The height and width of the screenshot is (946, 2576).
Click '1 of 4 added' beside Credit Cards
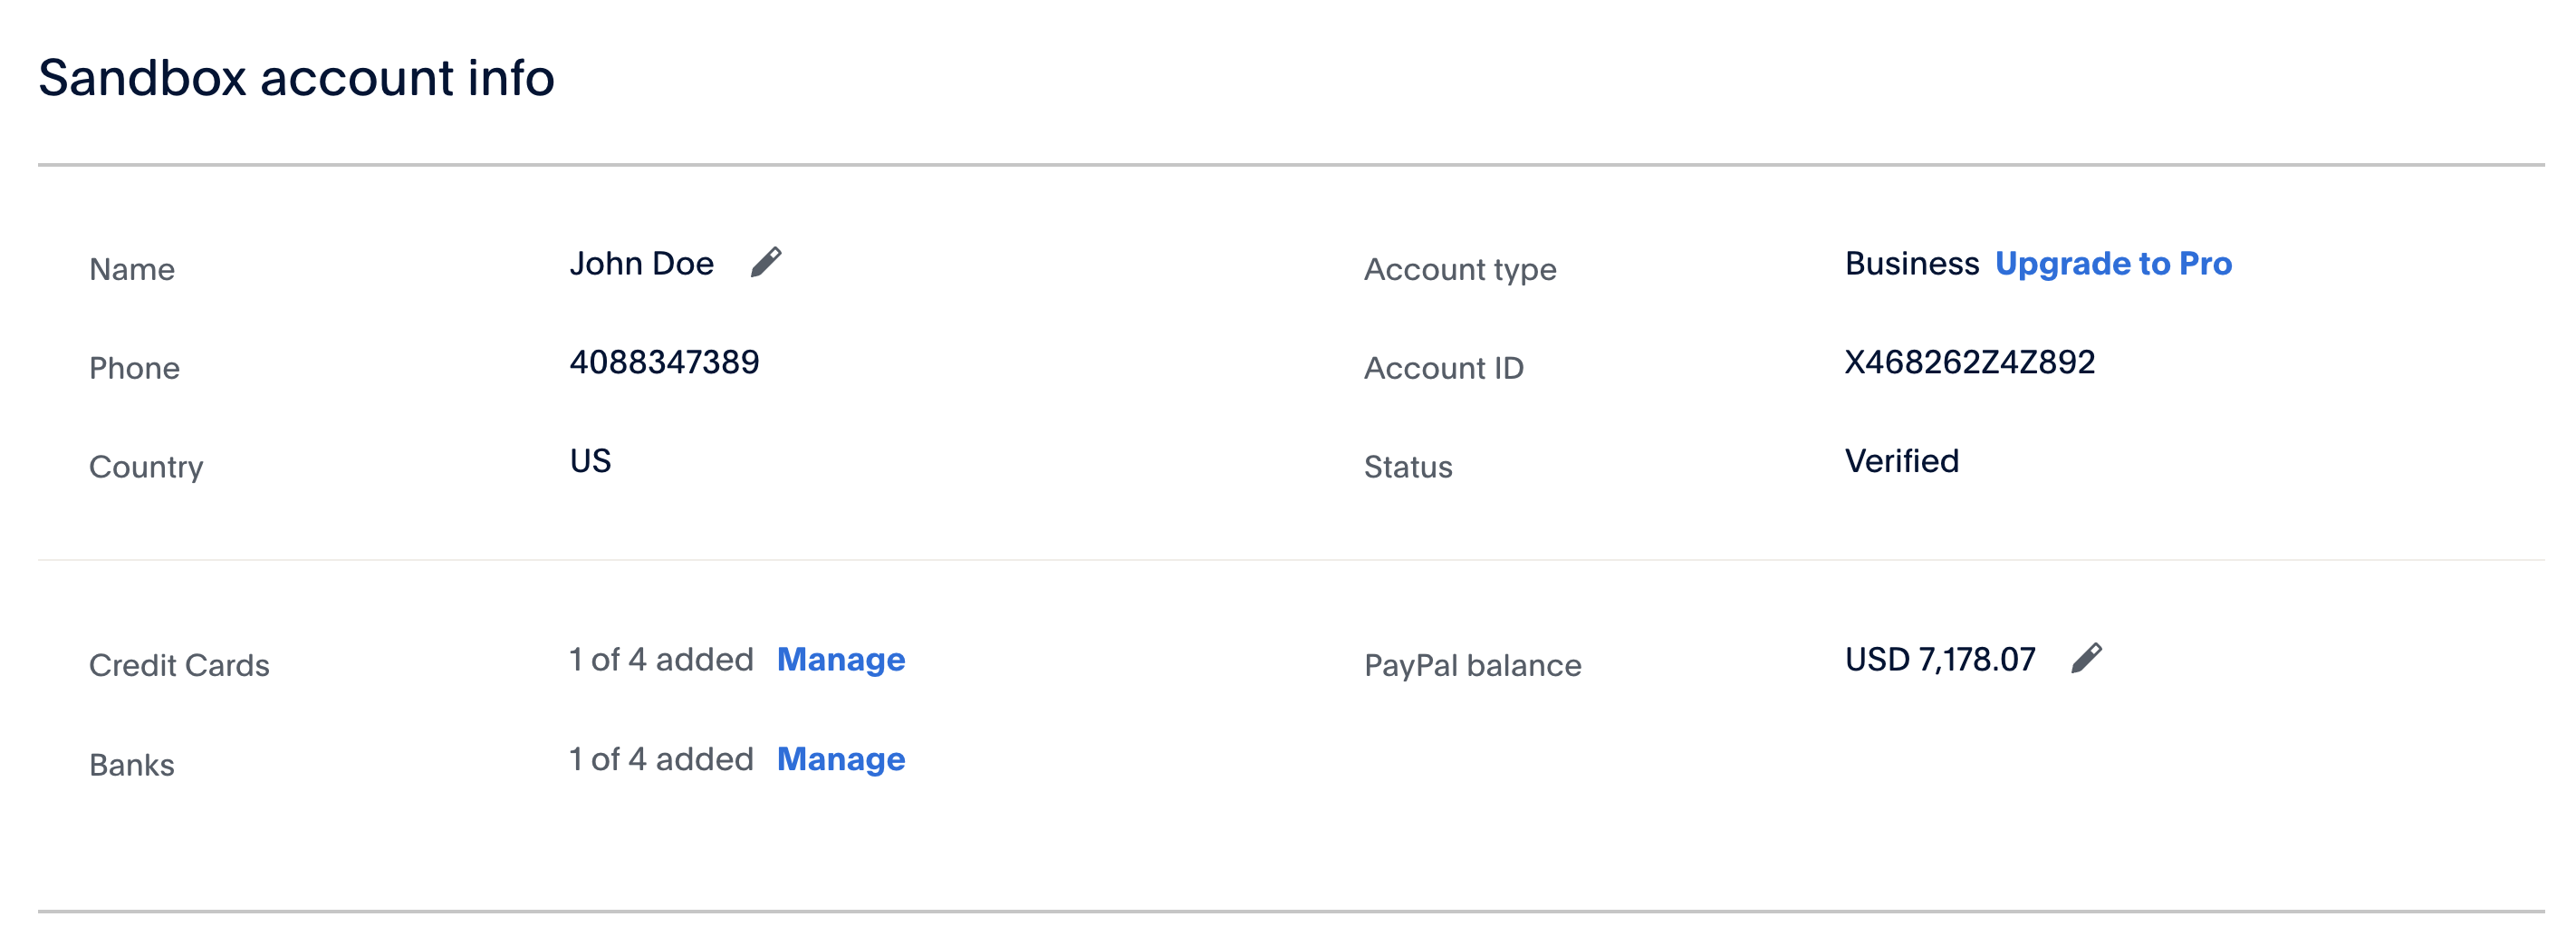coord(661,660)
